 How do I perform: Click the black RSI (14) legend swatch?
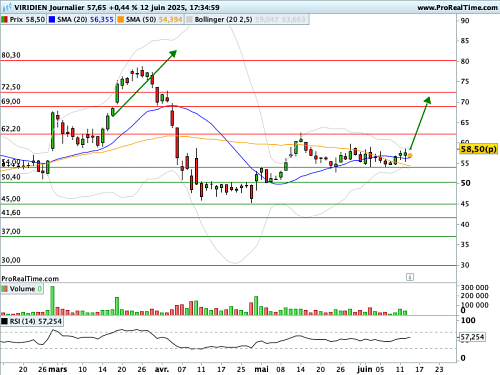[5, 322]
